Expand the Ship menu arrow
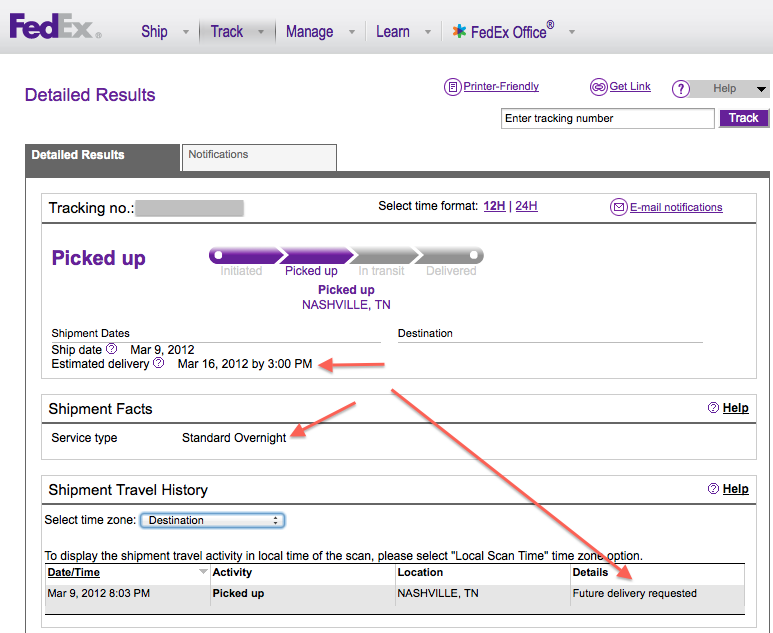This screenshot has width=773, height=633. [x=186, y=32]
